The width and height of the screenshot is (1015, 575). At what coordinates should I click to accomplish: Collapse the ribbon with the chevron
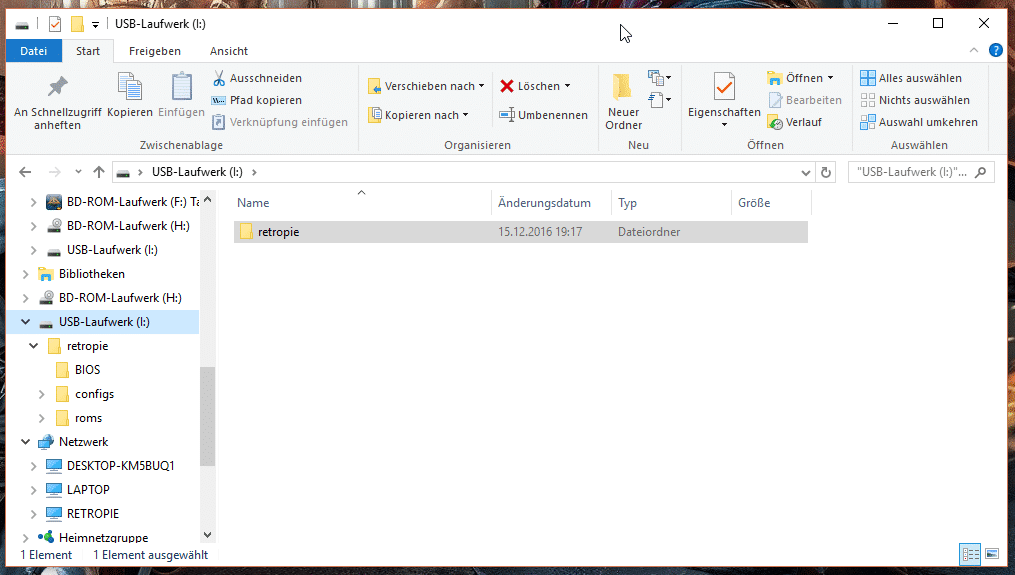point(974,51)
